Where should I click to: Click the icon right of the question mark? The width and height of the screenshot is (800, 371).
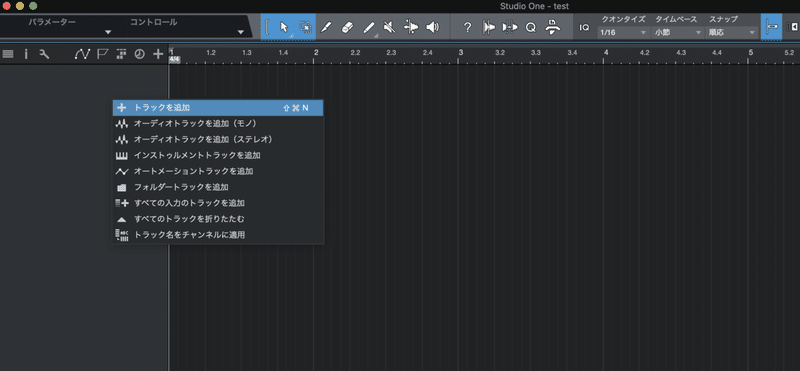489,28
